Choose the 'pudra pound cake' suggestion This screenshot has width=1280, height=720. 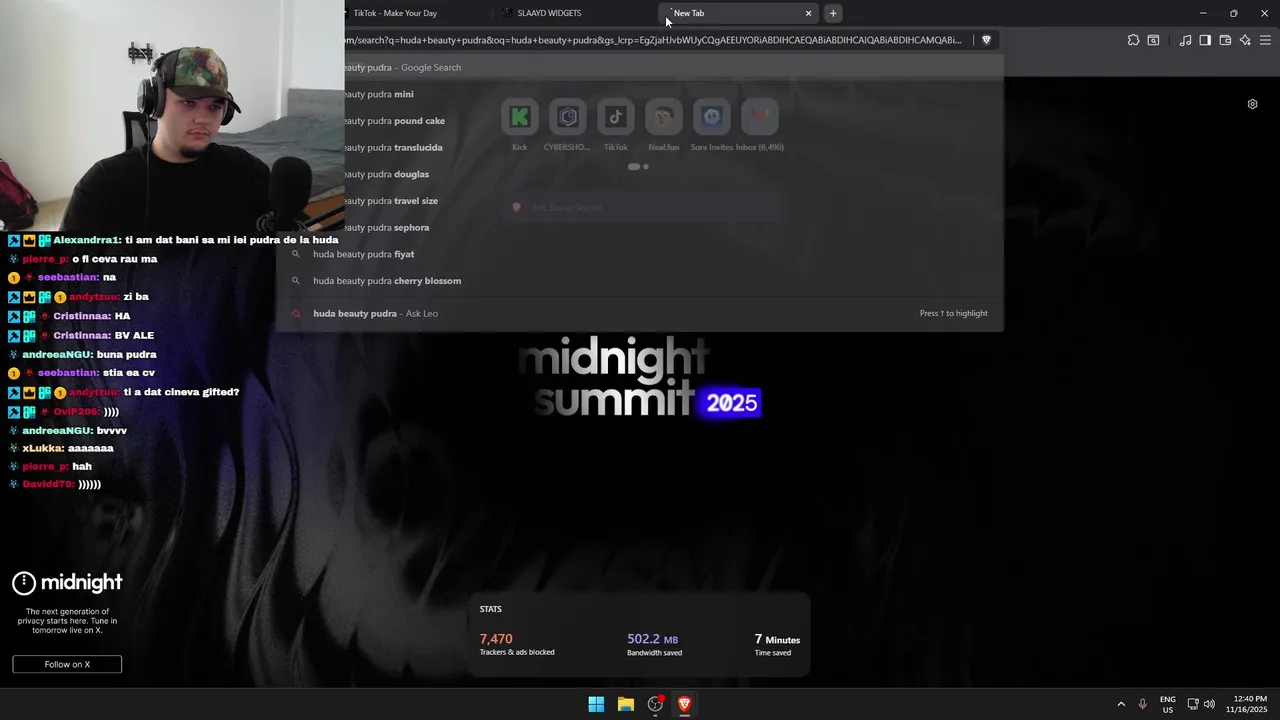click(640, 121)
